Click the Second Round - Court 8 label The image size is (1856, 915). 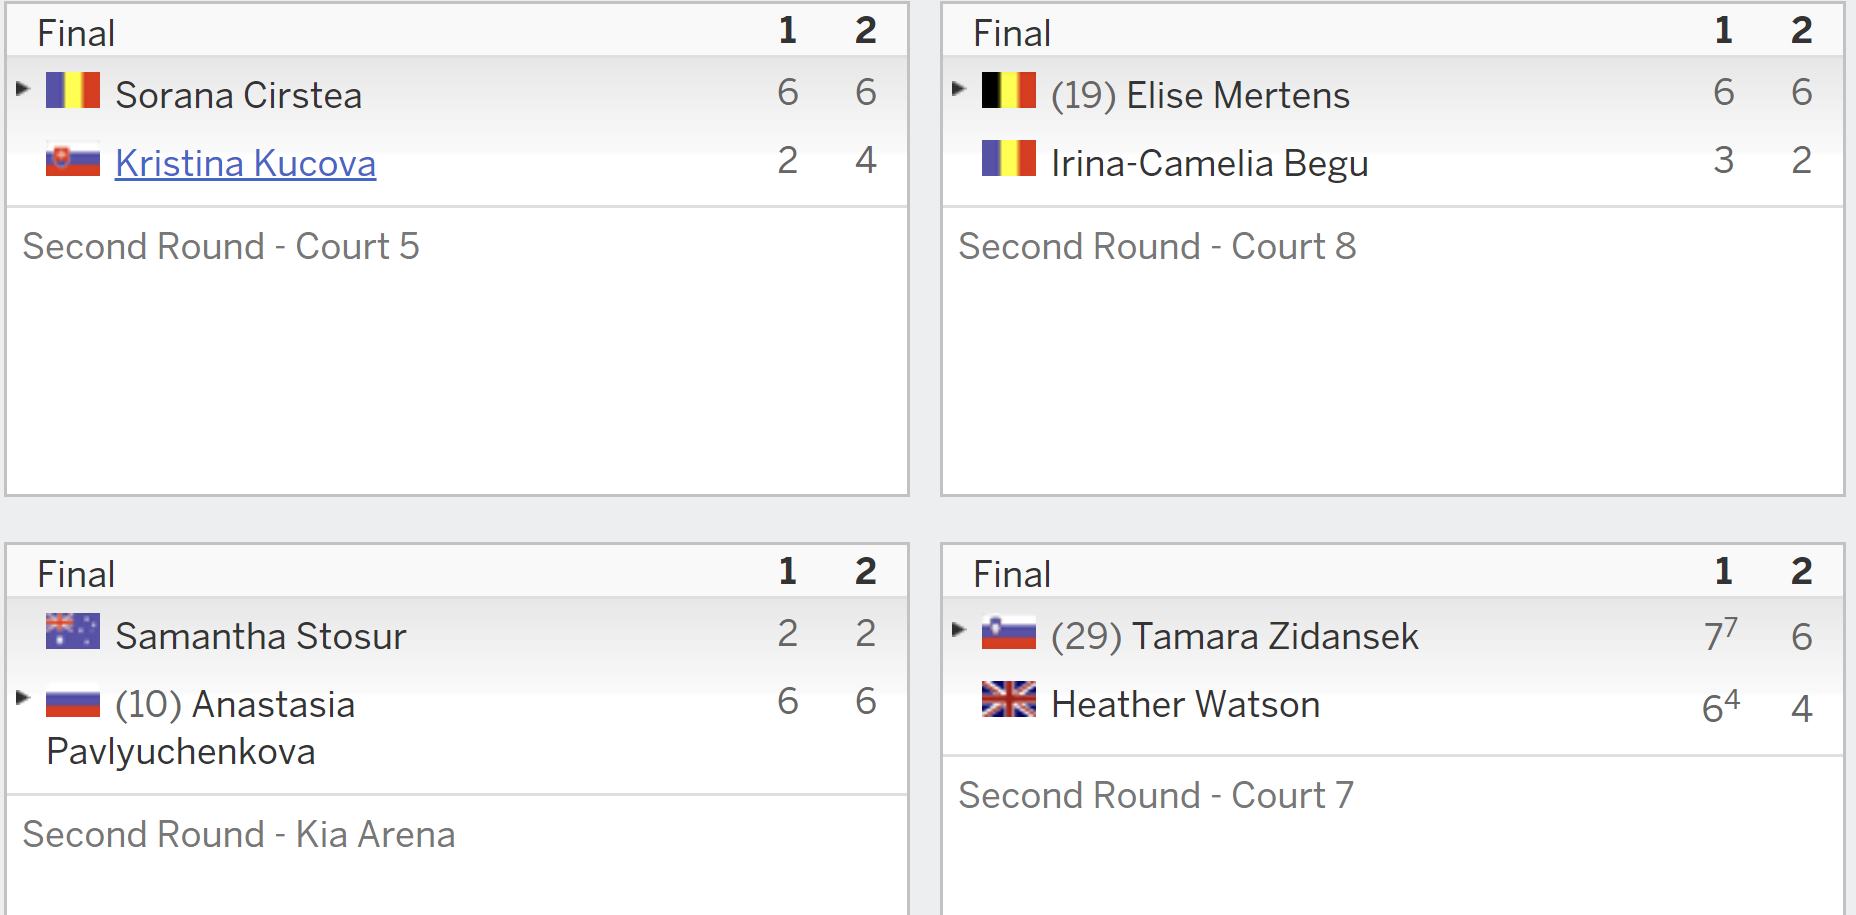[x=1158, y=246]
